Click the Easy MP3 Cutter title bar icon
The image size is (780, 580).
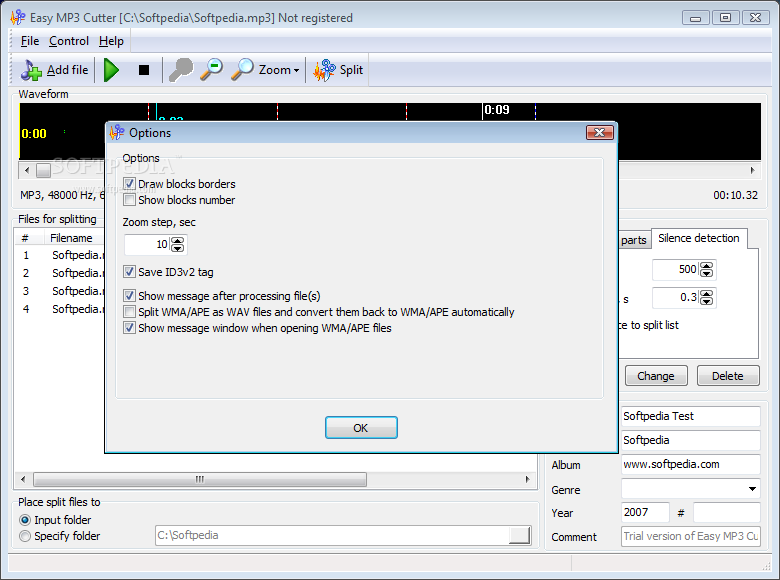pos(17,17)
